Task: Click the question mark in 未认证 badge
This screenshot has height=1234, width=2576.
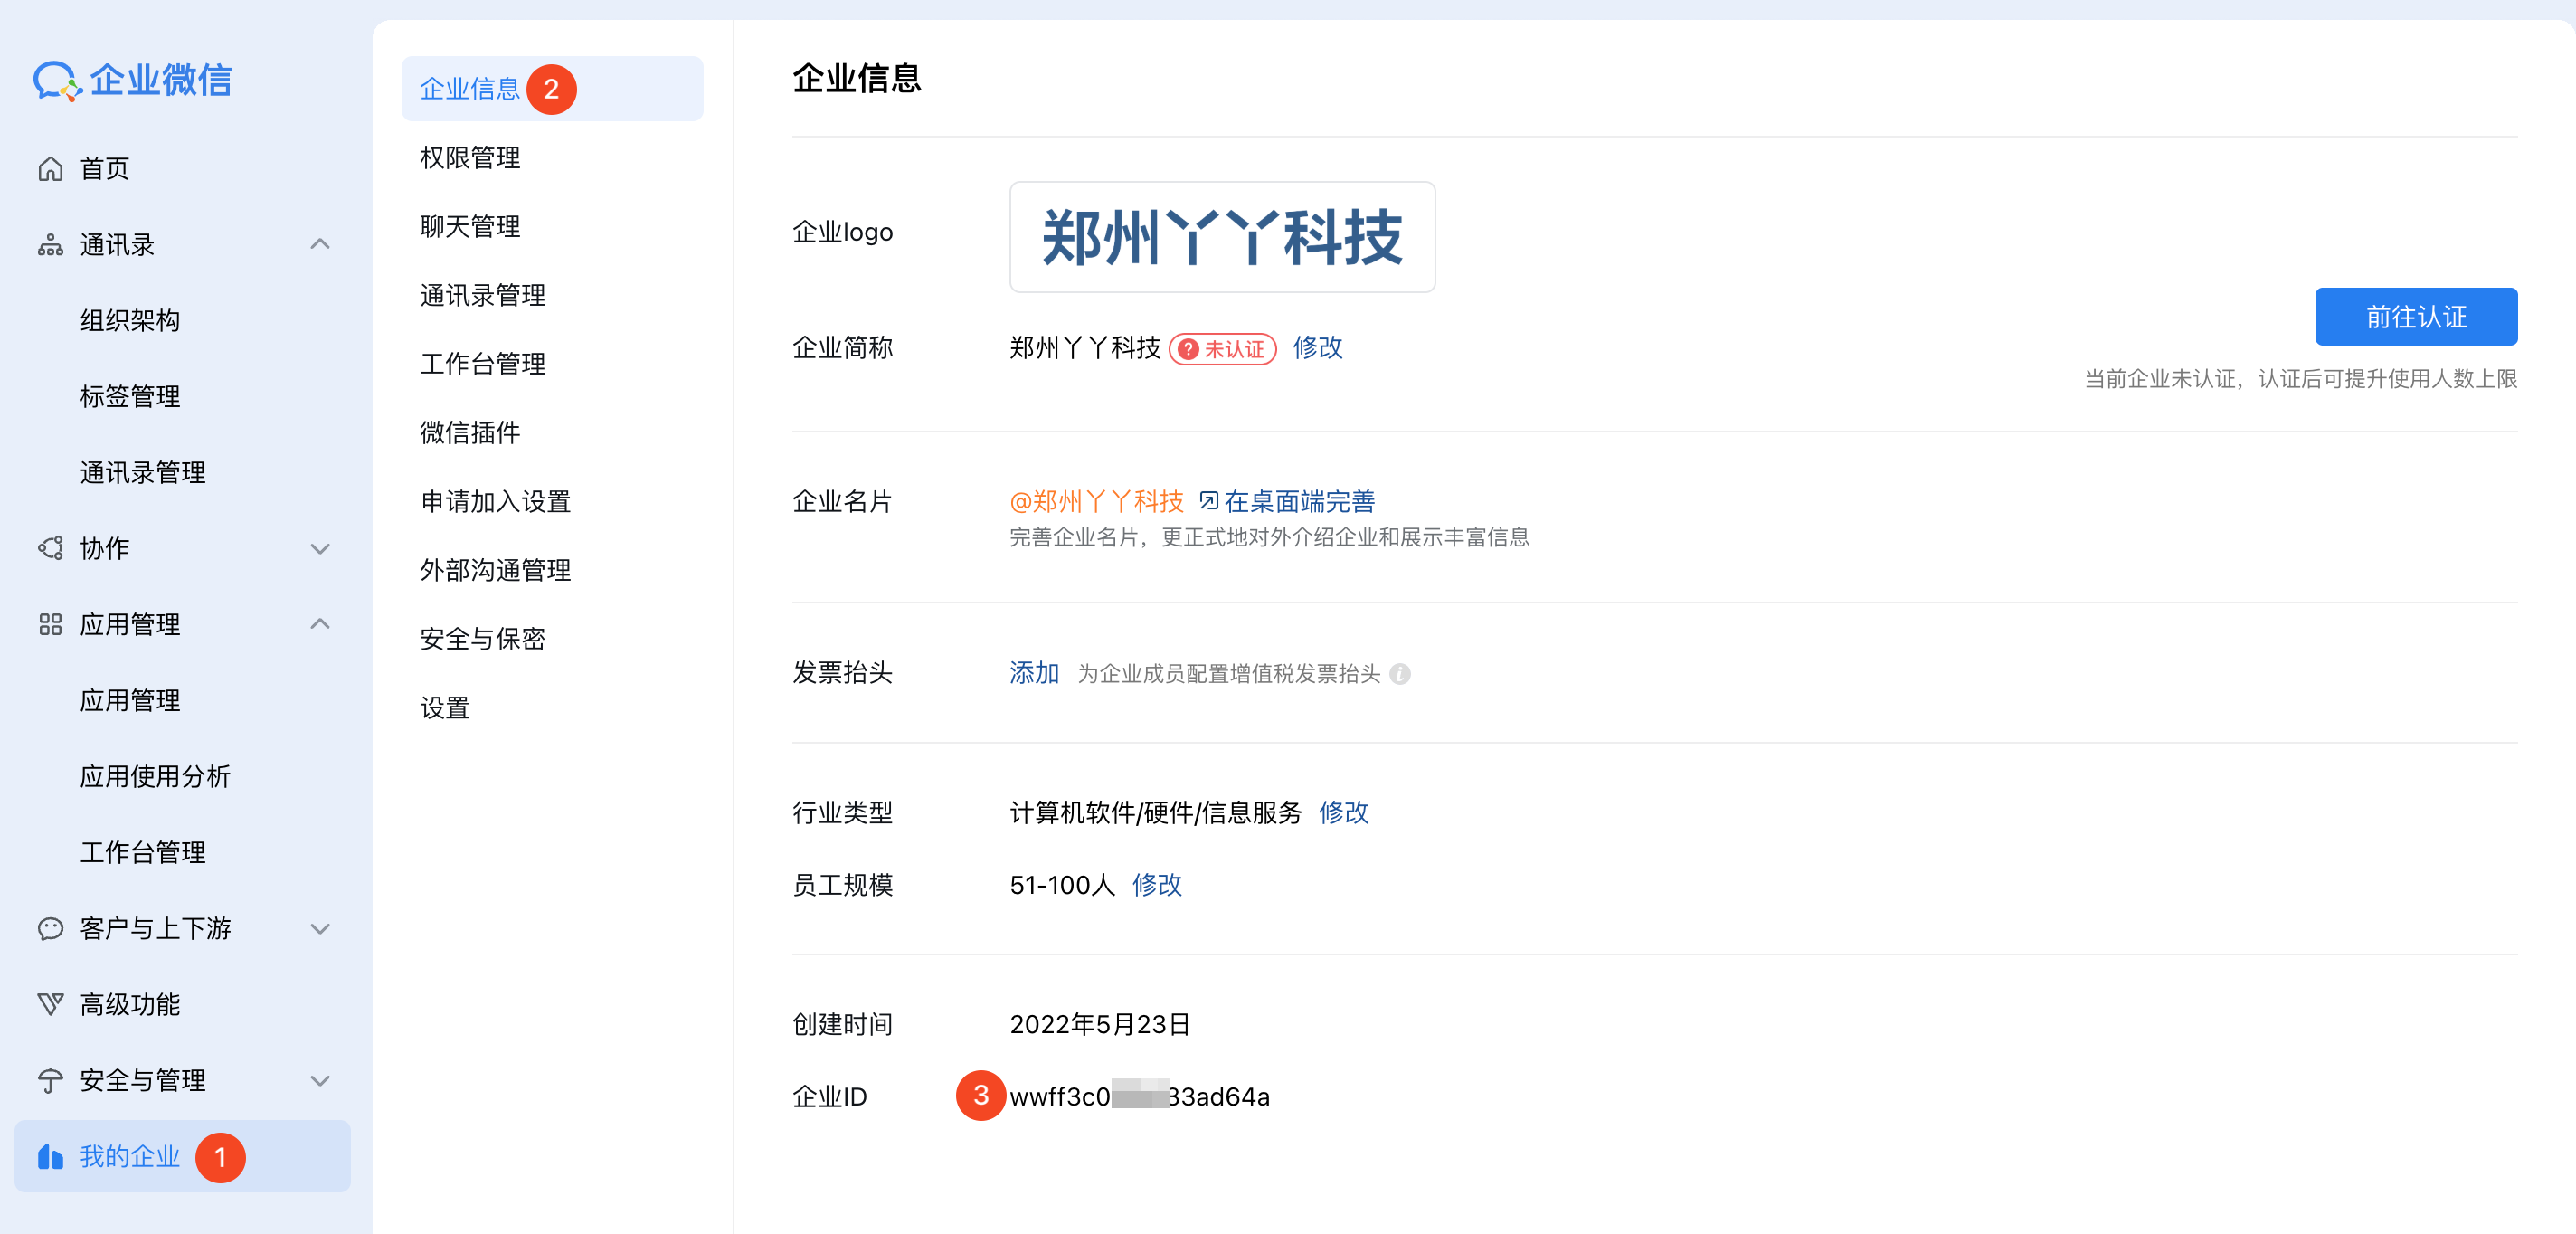Action: coord(1188,349)
